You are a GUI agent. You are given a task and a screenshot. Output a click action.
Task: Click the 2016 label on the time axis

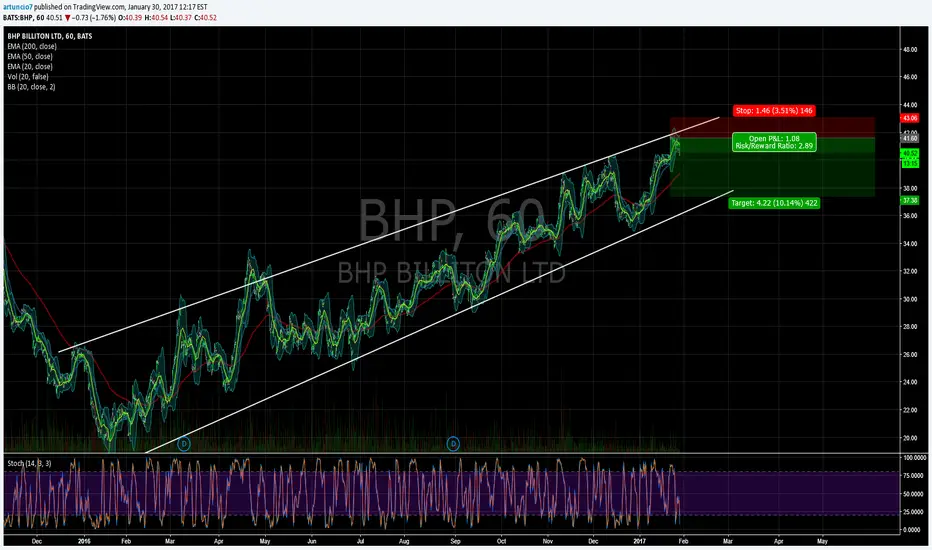pos(84,541)
